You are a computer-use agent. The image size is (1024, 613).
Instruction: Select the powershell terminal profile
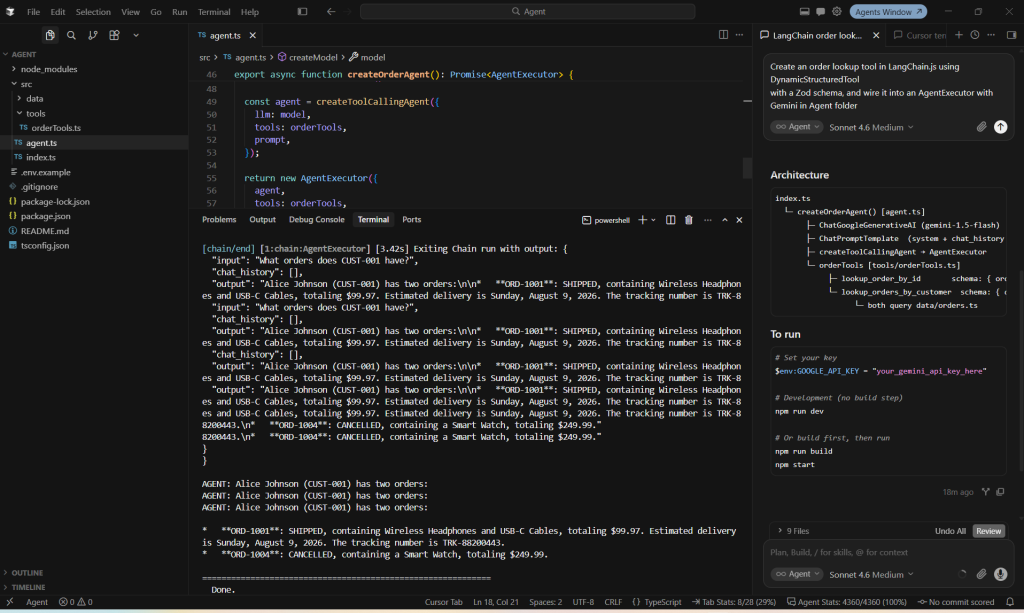point(605,220)
